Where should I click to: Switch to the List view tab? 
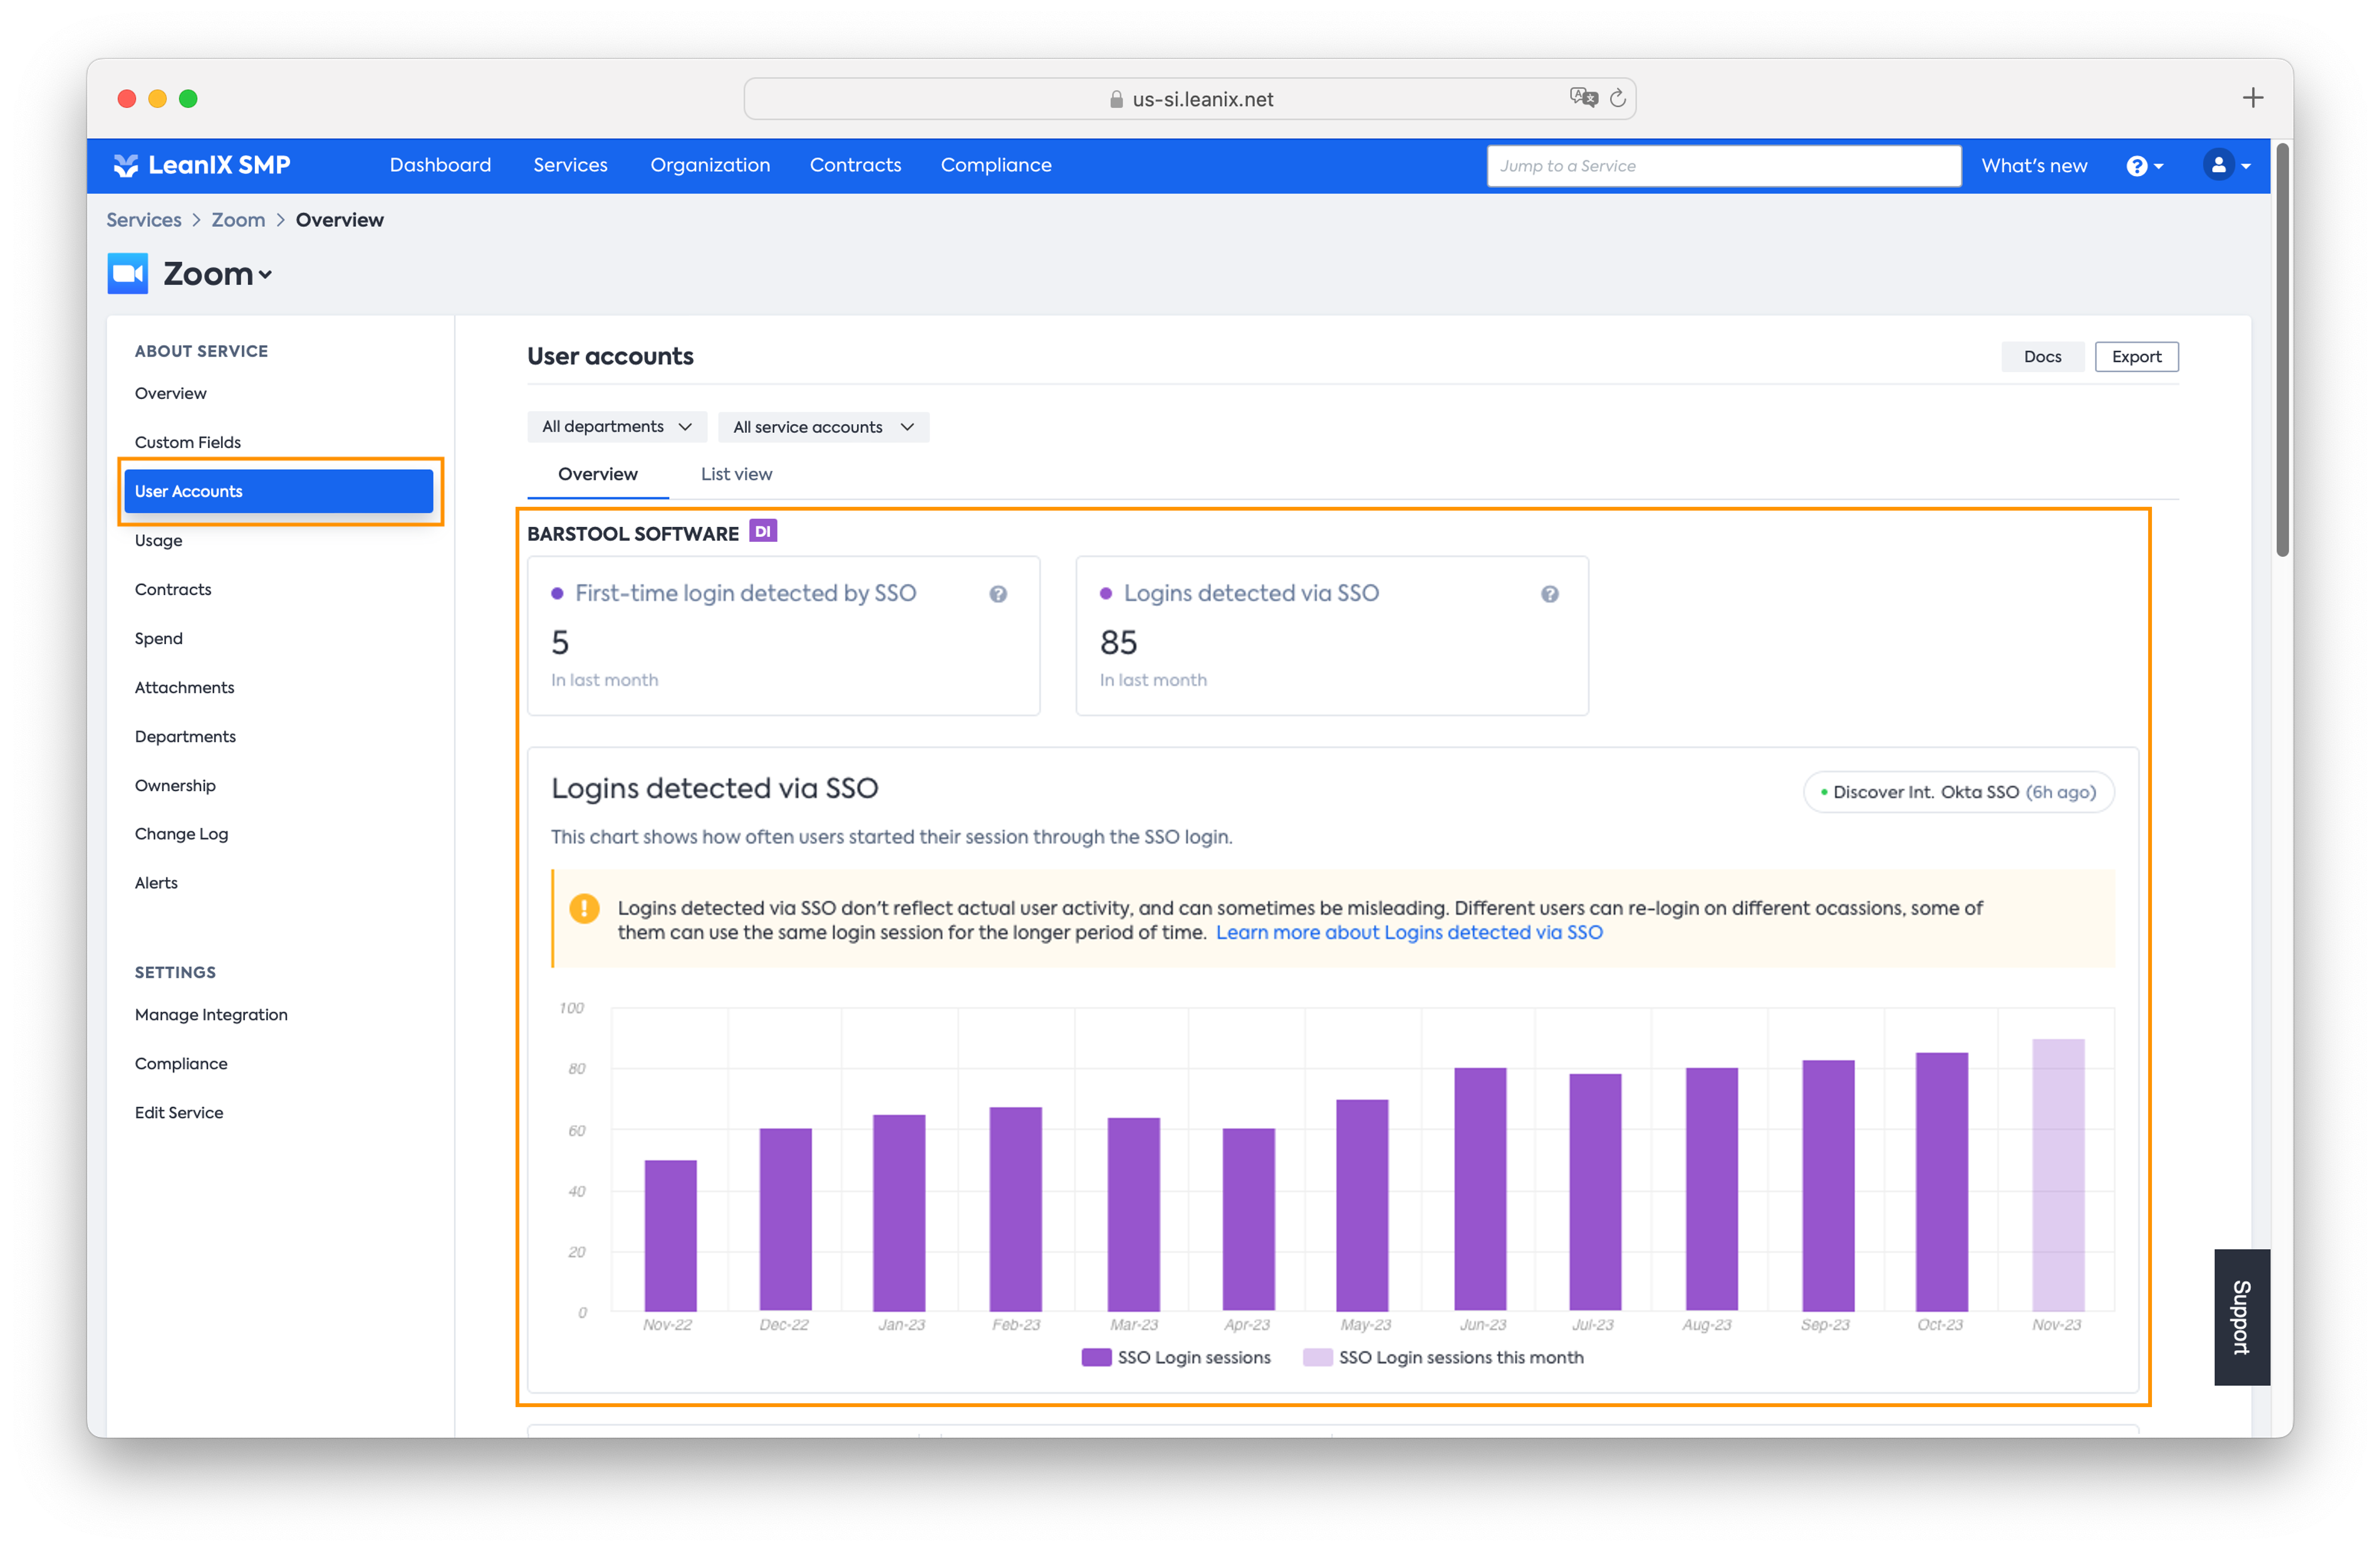[736, 474]
